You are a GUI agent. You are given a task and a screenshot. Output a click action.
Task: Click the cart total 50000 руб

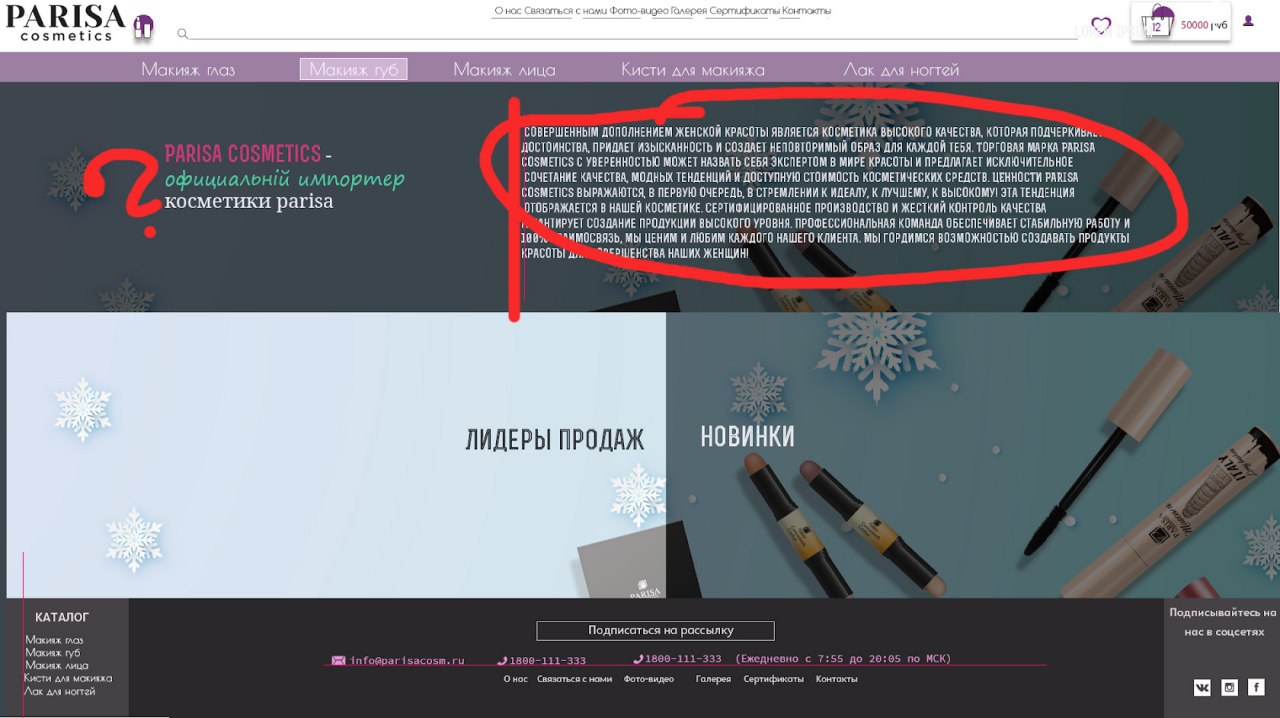[1204, 26]
